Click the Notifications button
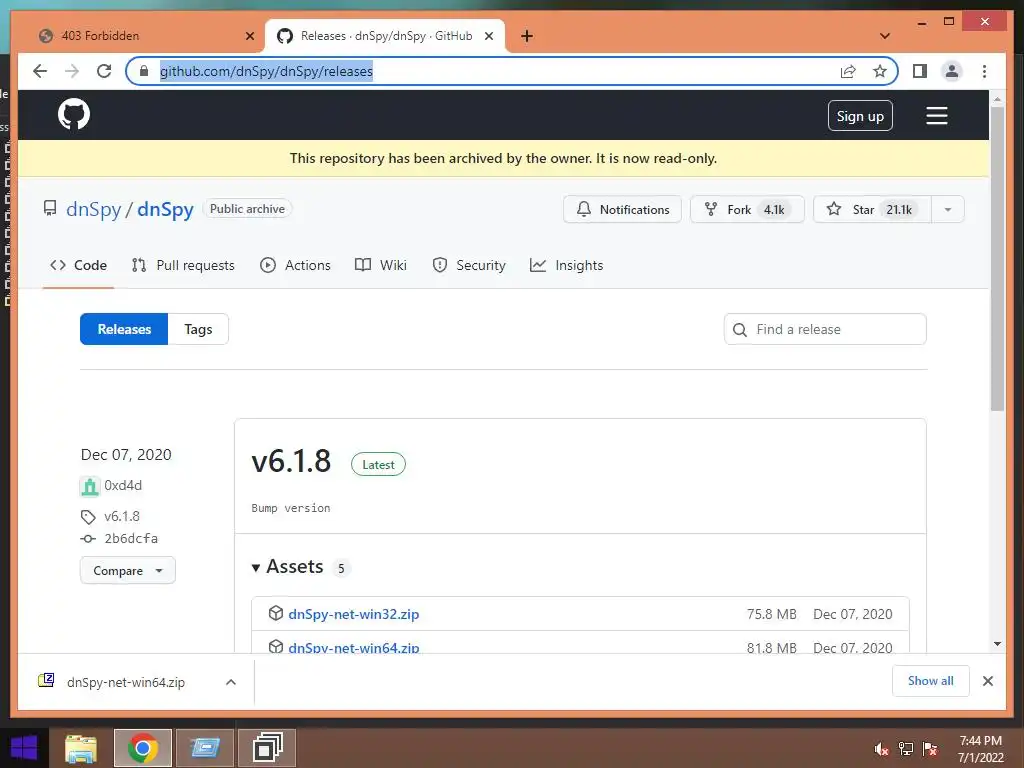The width and height of the screenshot is (1024, 768). 622,210
